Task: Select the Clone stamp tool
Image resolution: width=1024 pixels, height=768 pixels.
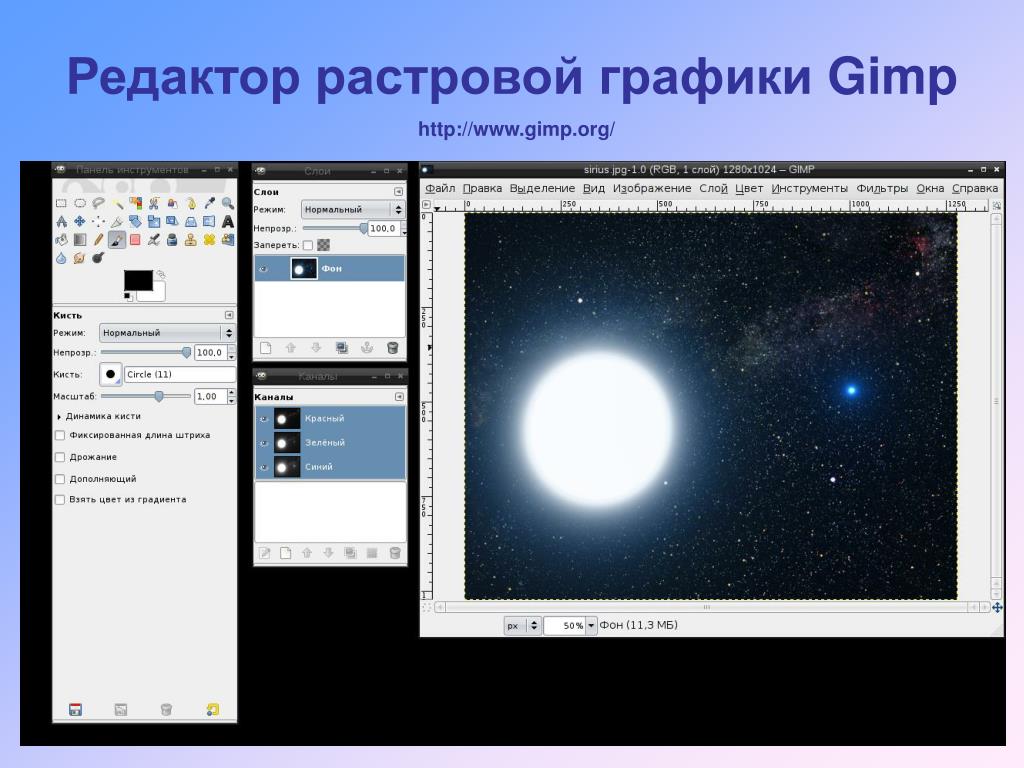Action: click(190, 240)
